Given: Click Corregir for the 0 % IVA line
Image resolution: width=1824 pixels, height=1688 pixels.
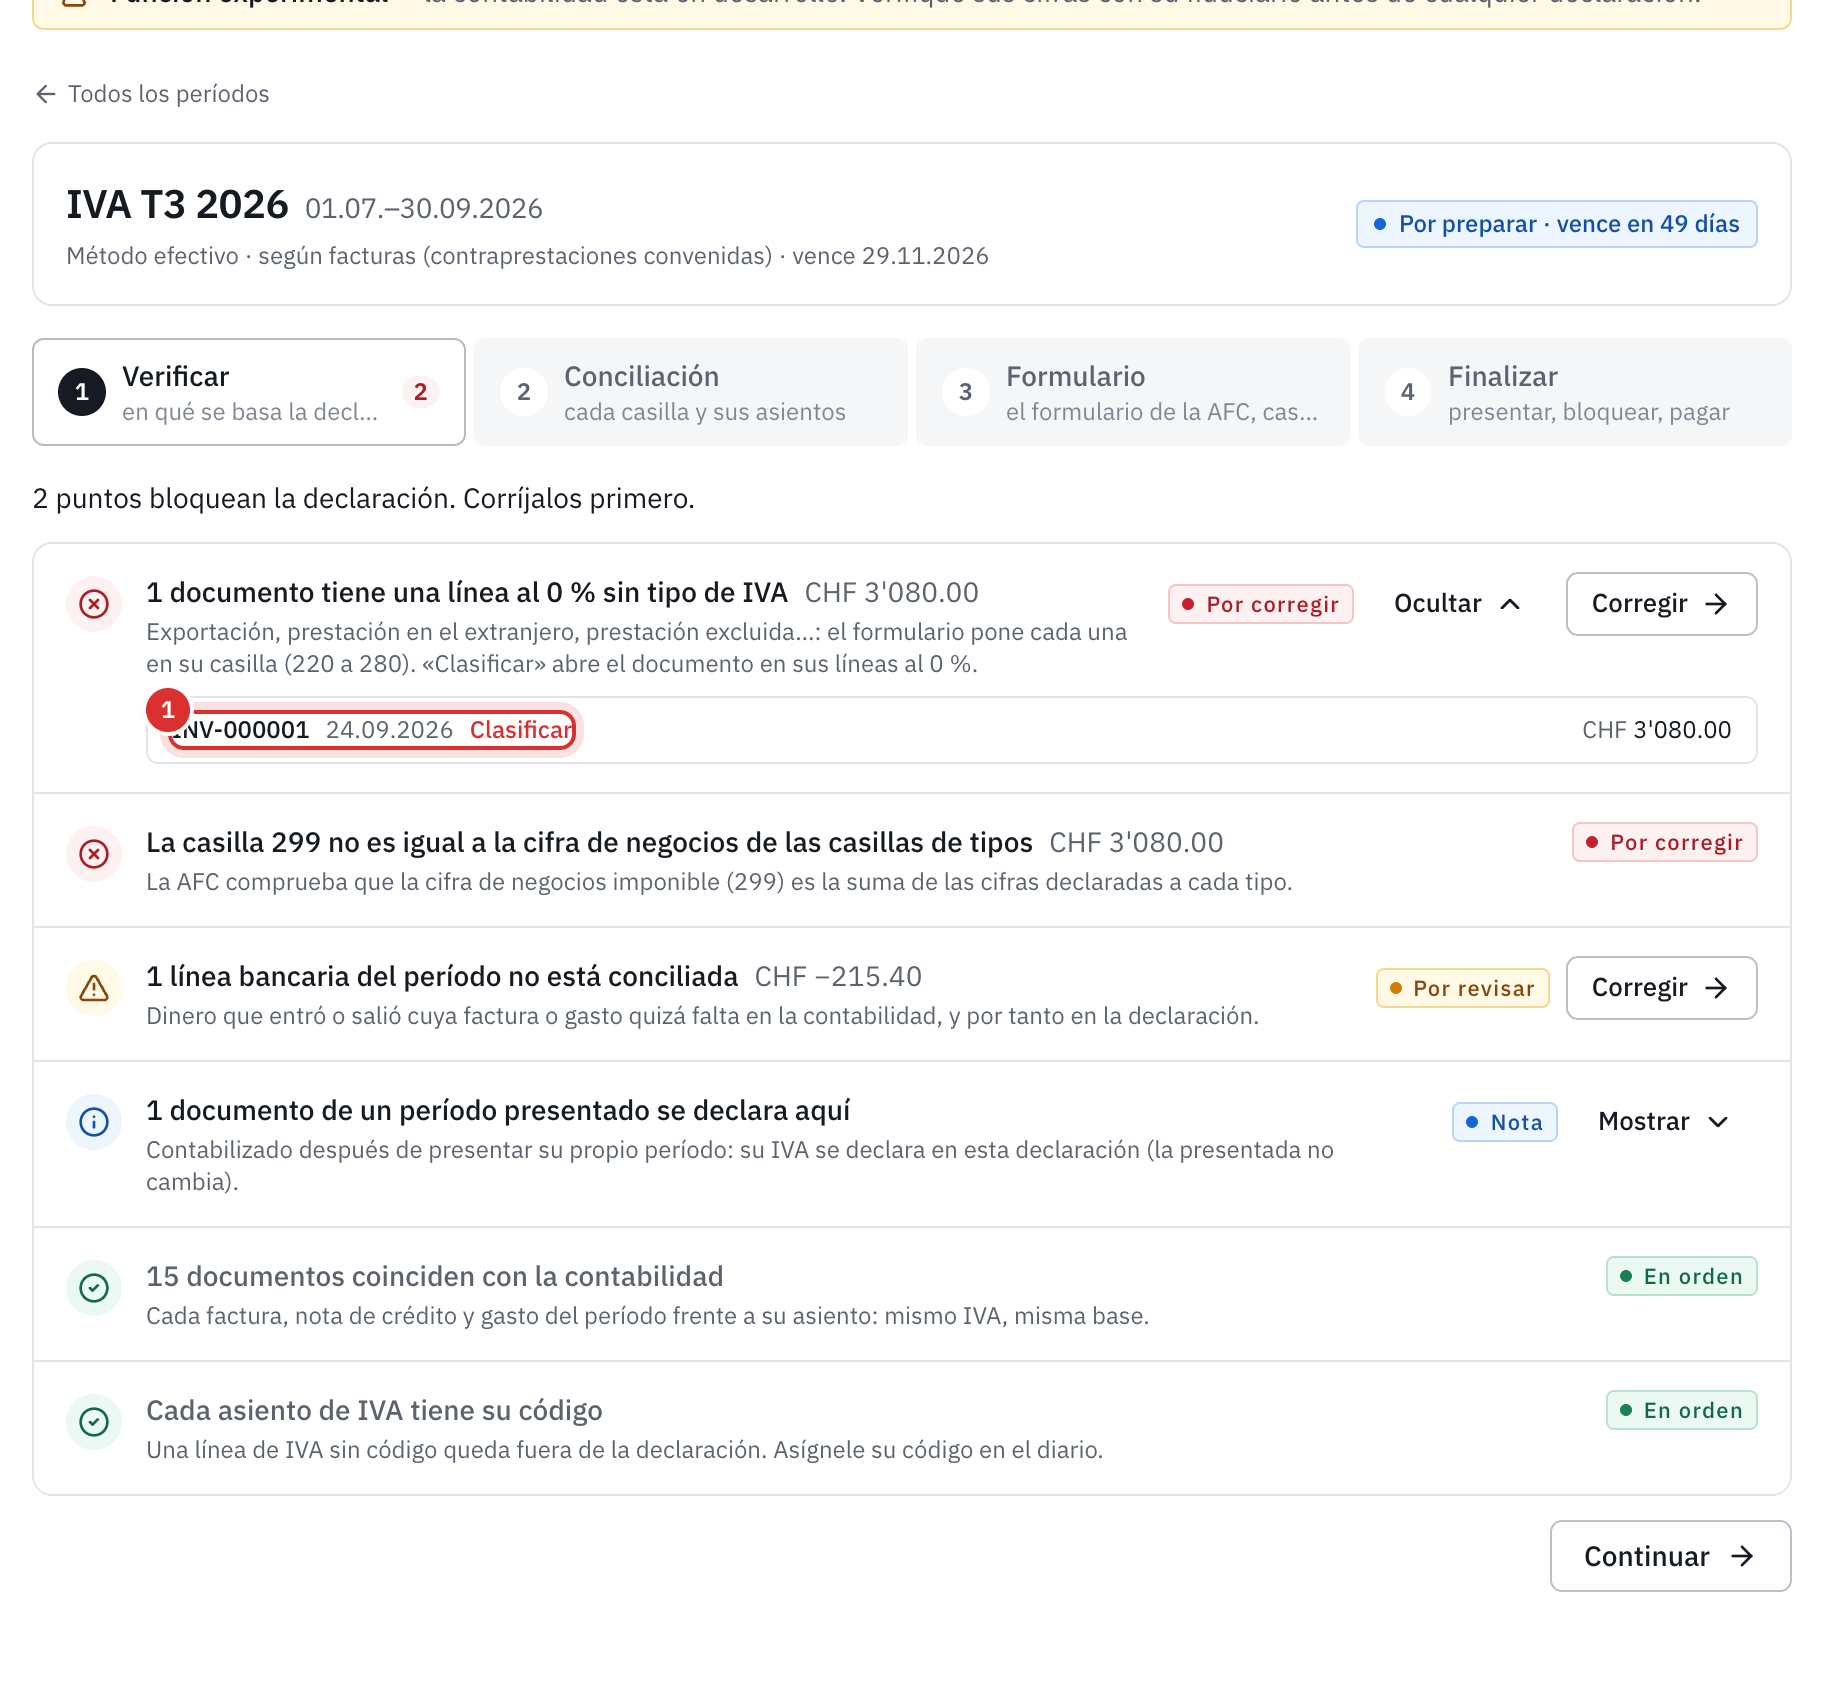Looking at the screenshot, I should [x=1661, y=604].
